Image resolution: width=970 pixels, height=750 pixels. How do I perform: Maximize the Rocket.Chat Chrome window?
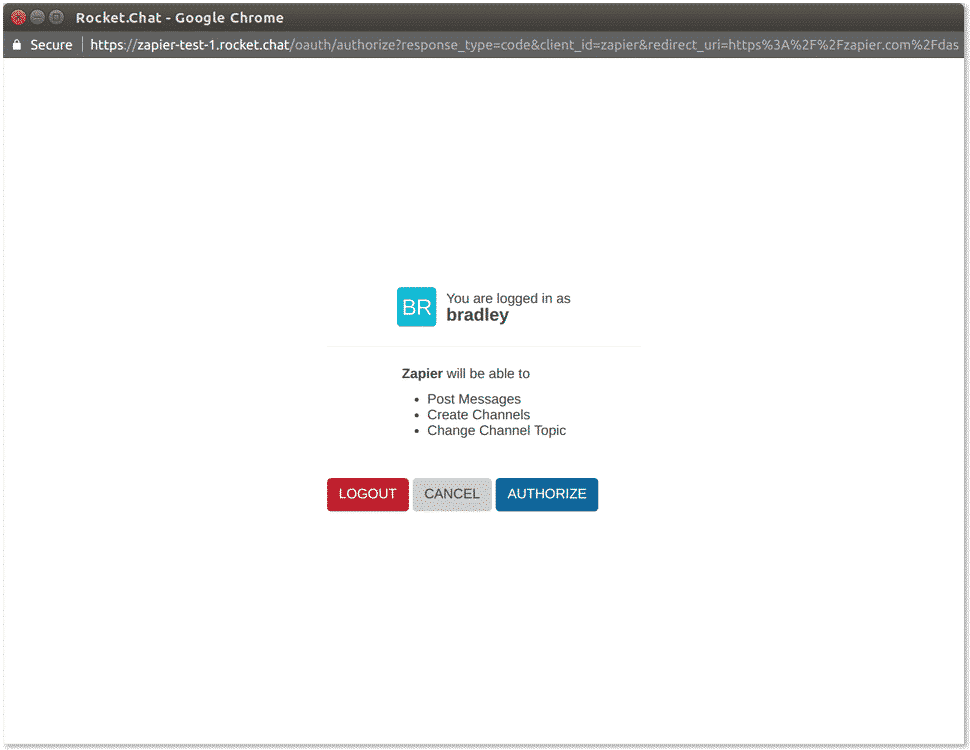click(56, 17)
